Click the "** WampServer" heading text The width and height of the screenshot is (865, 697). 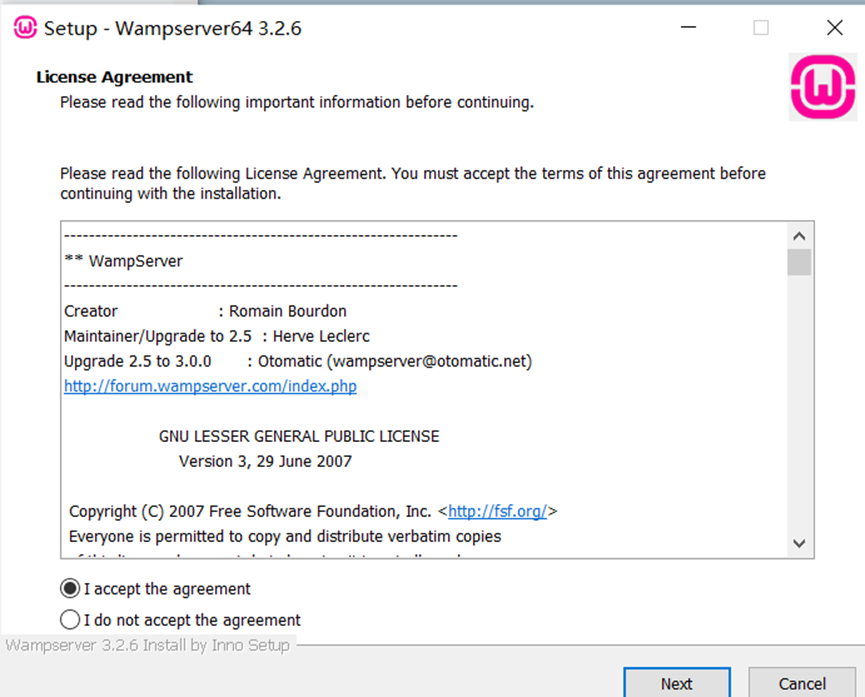pyautogui.click(x=124, y=261)
